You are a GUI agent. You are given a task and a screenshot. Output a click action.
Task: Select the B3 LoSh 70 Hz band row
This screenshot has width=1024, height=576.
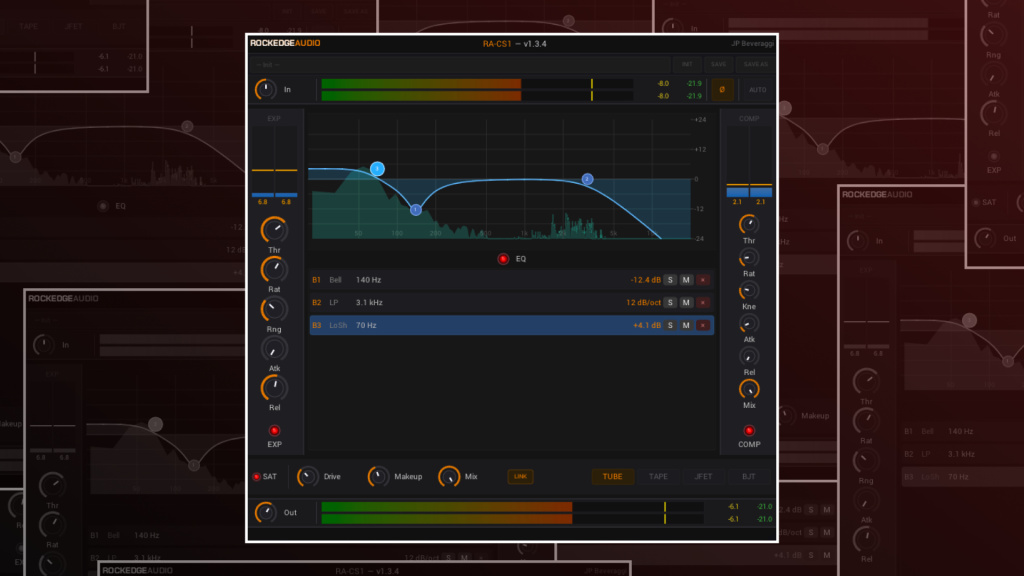511,325
